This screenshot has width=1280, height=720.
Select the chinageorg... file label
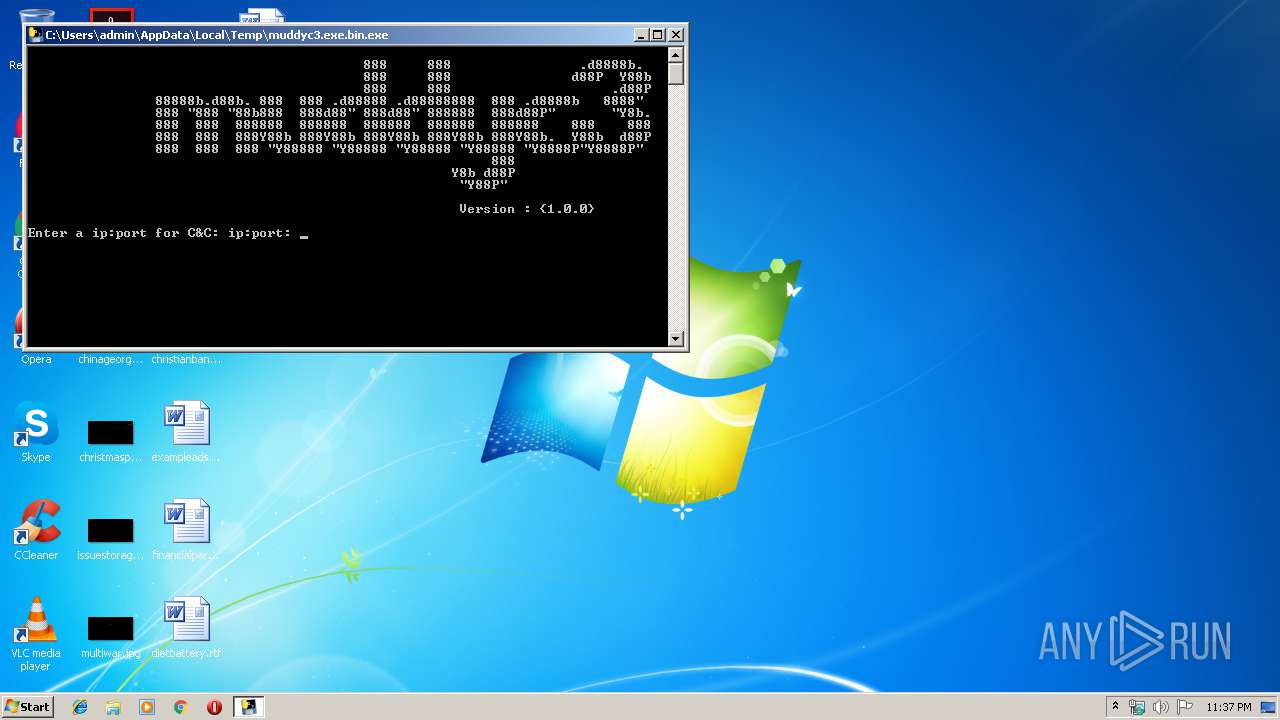110,360
